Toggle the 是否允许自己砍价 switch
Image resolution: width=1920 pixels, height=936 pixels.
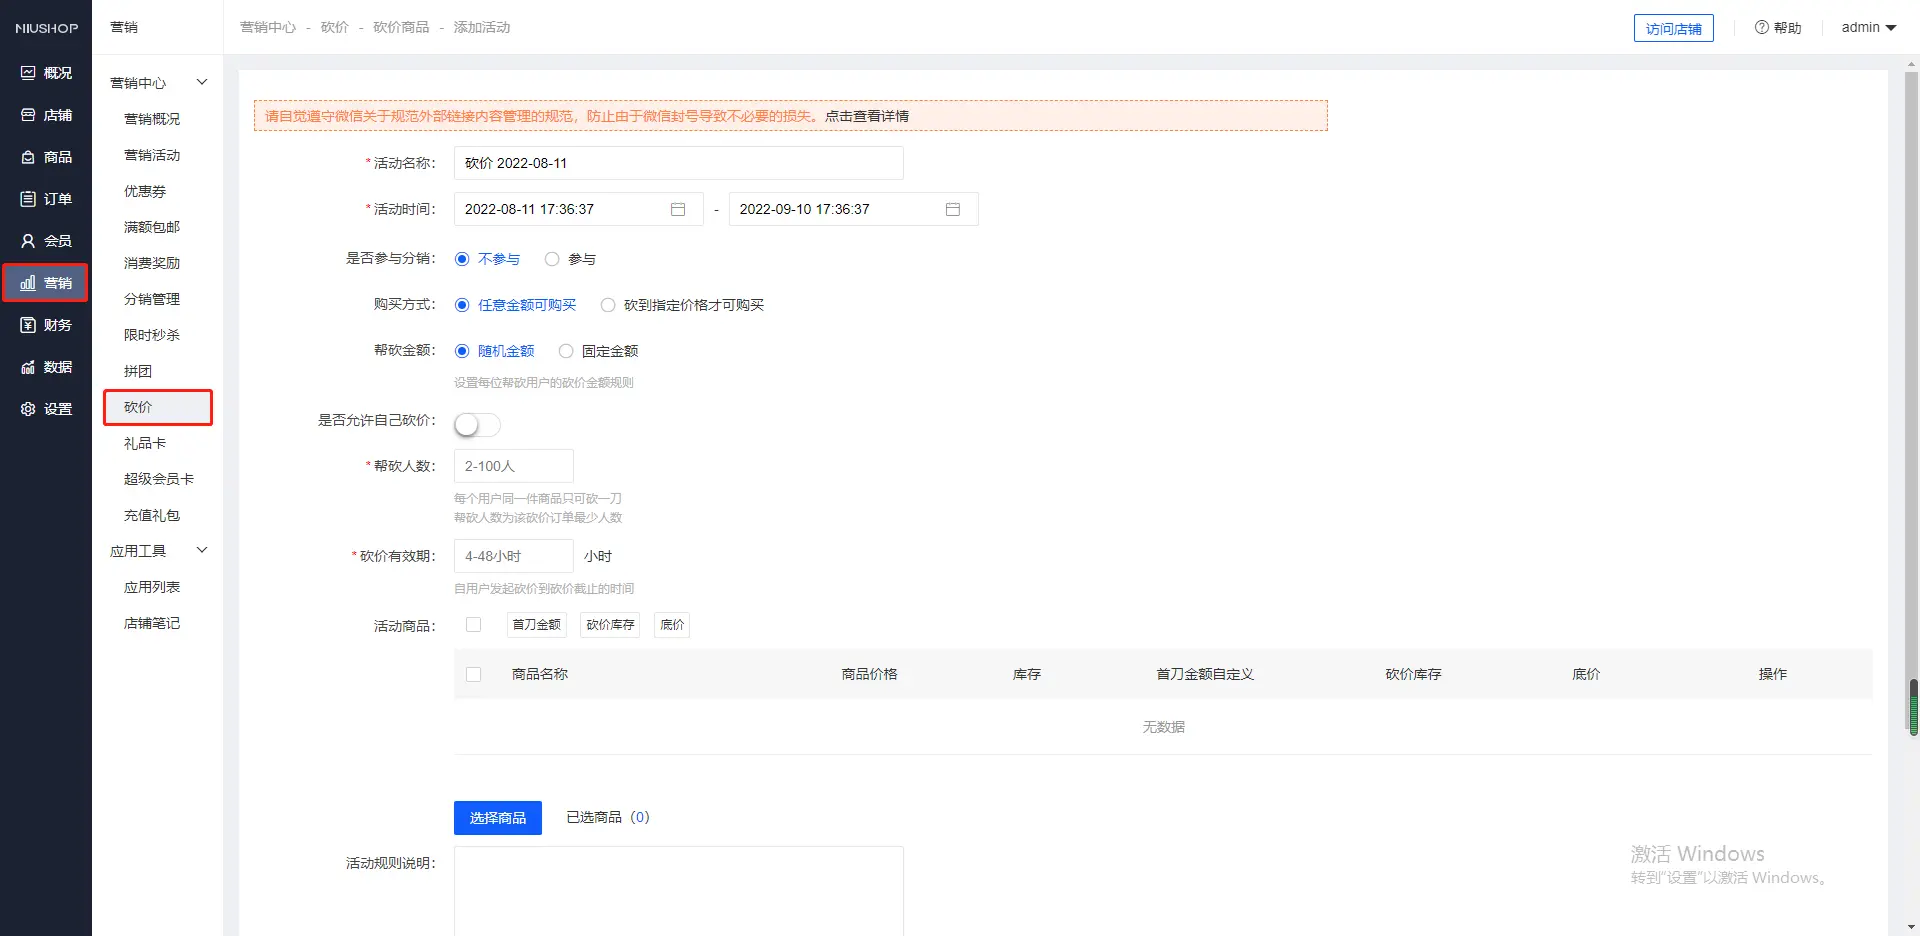[477, 425]
